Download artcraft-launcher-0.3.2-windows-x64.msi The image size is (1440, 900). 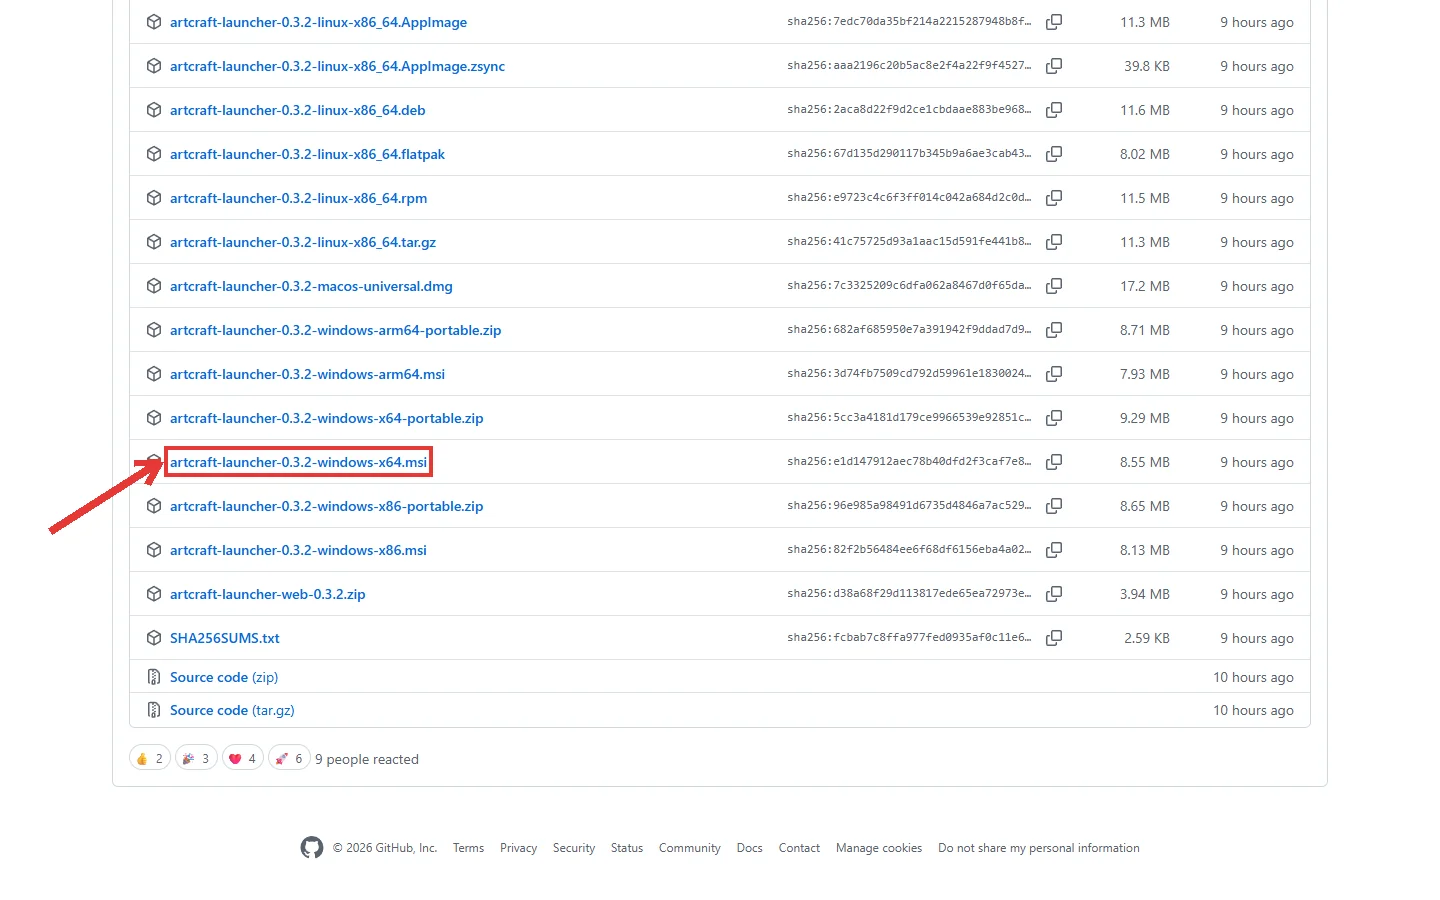point(298,462)
